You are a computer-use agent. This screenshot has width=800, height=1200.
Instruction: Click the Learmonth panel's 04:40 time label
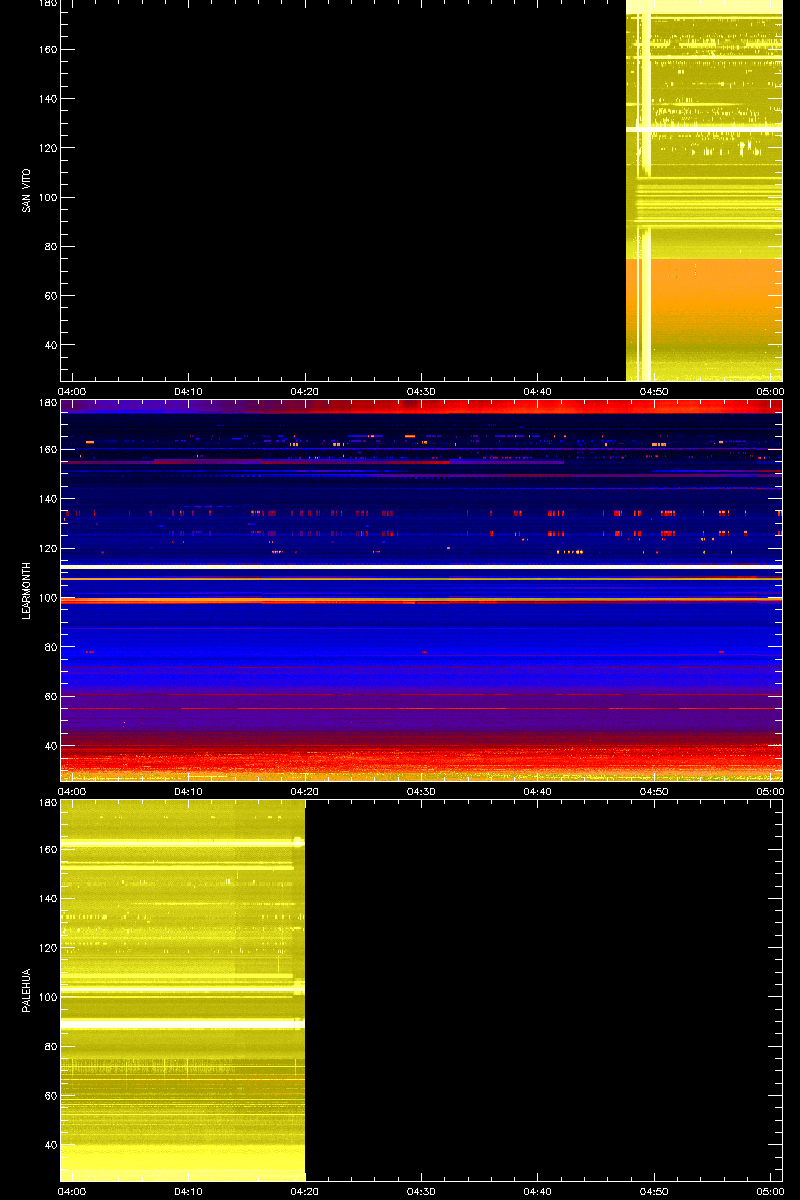pyautogui.click(x=538, y=791)
